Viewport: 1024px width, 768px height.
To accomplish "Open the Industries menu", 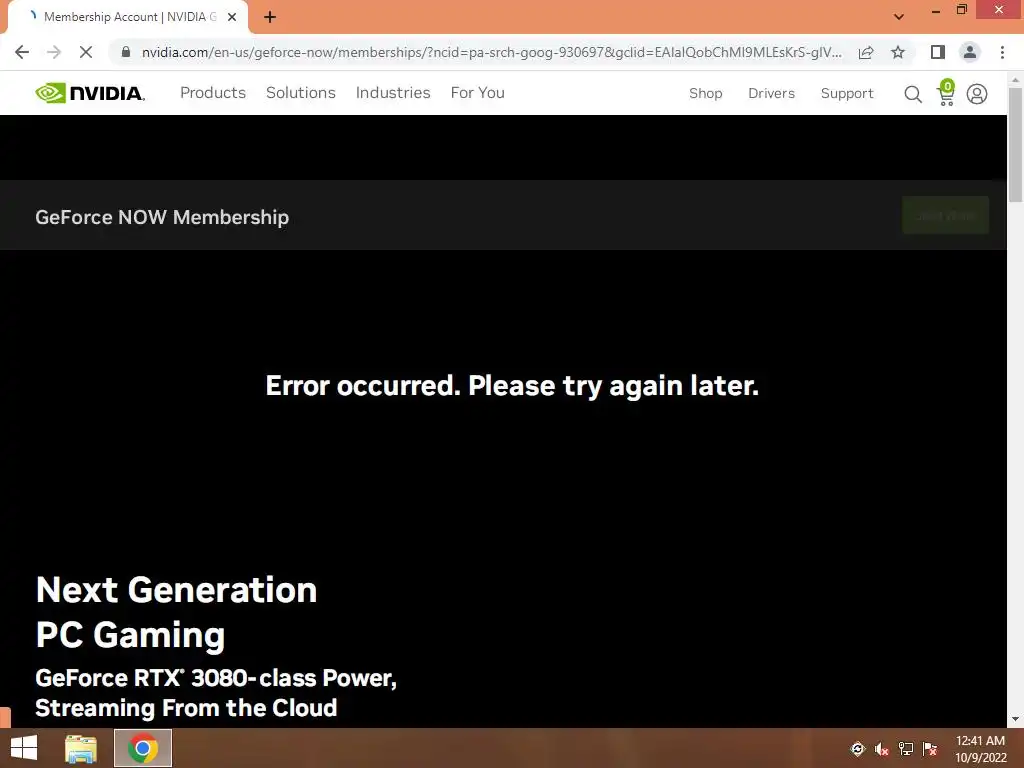I will 393,93.
